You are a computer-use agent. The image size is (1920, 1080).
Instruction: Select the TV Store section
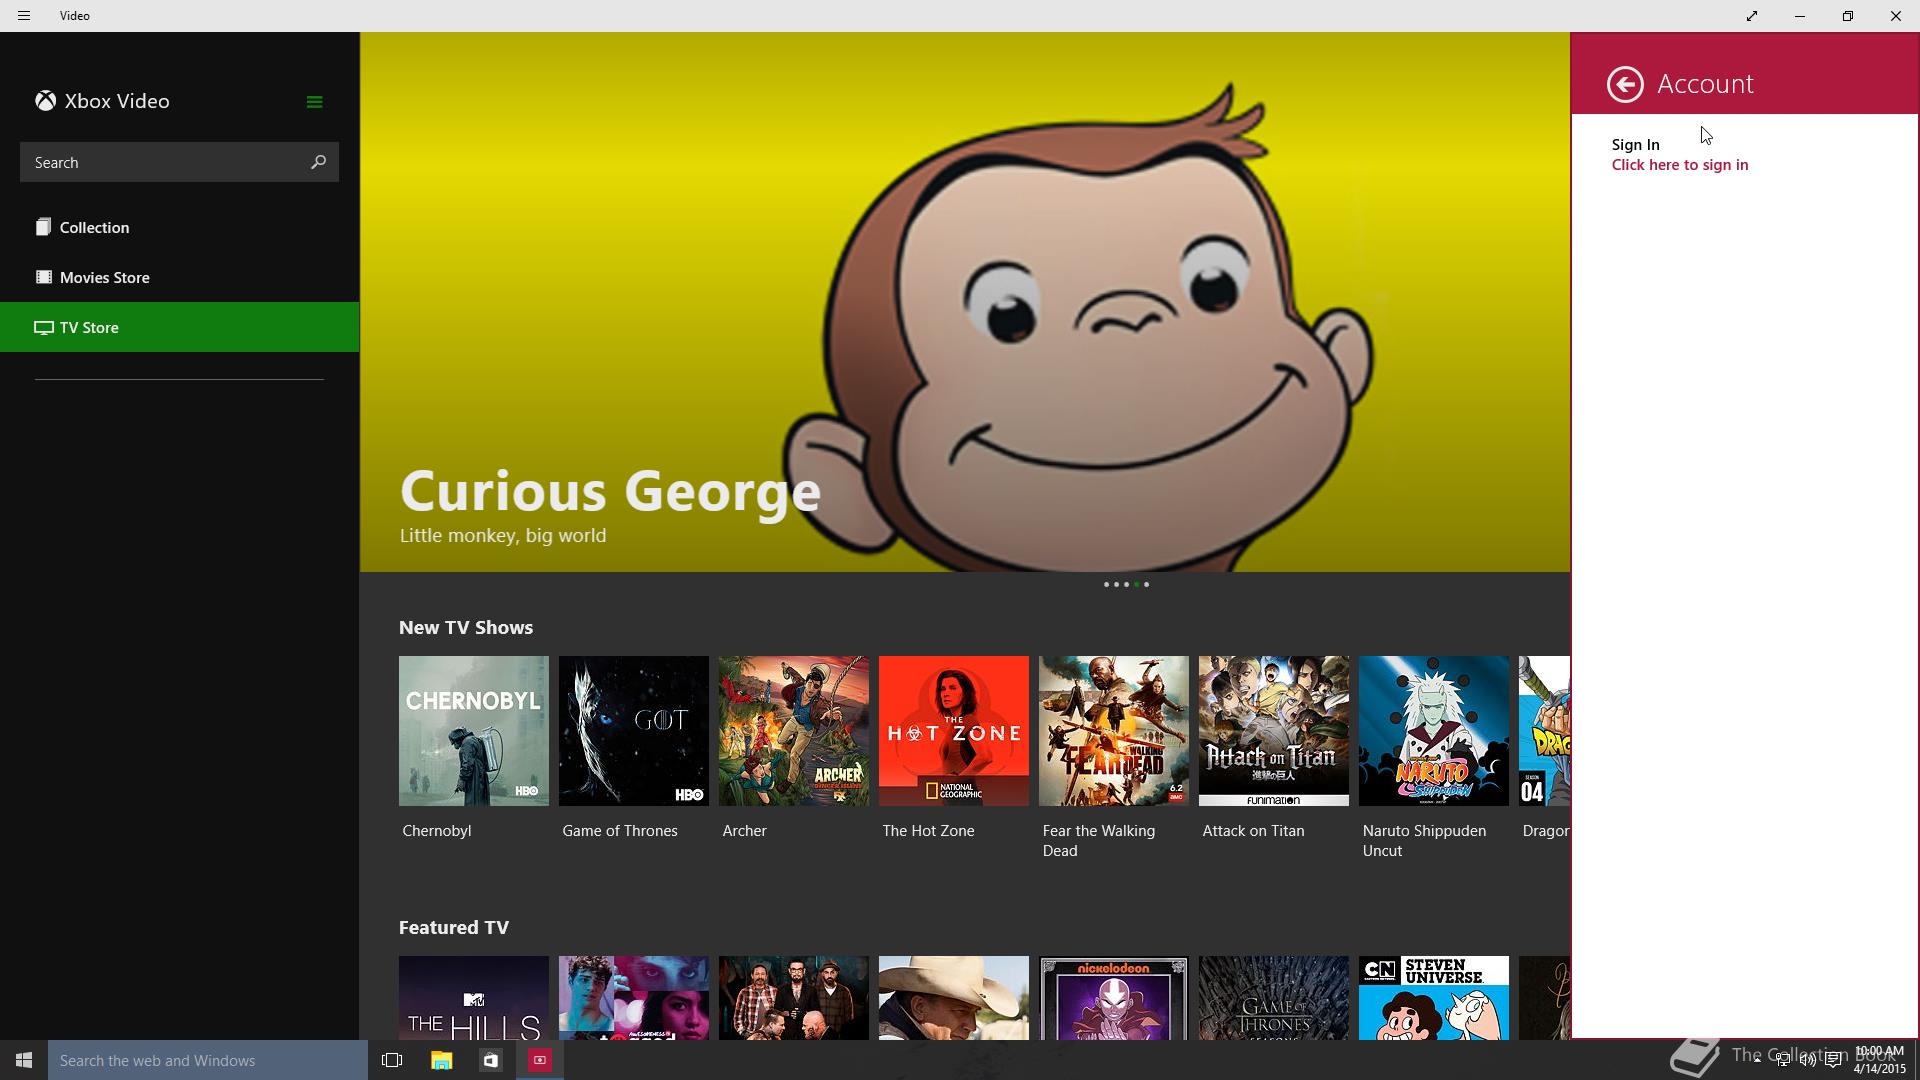click(180, 327)
